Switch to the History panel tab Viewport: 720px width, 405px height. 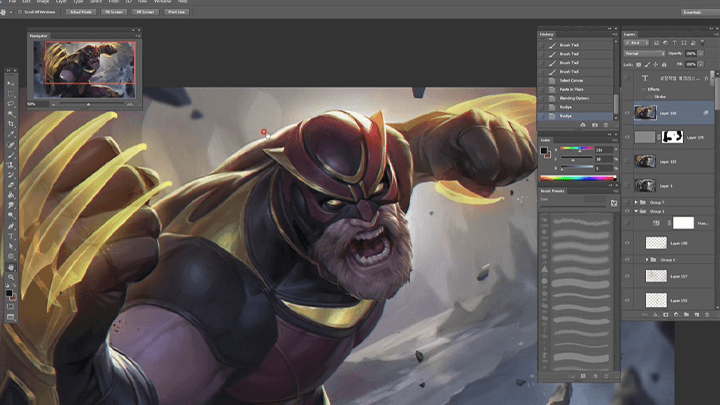[546, 34]
